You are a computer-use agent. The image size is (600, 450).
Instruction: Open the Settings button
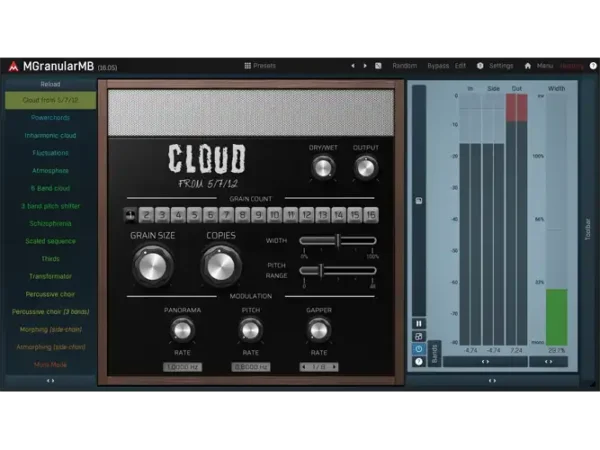tap(501, 66)
